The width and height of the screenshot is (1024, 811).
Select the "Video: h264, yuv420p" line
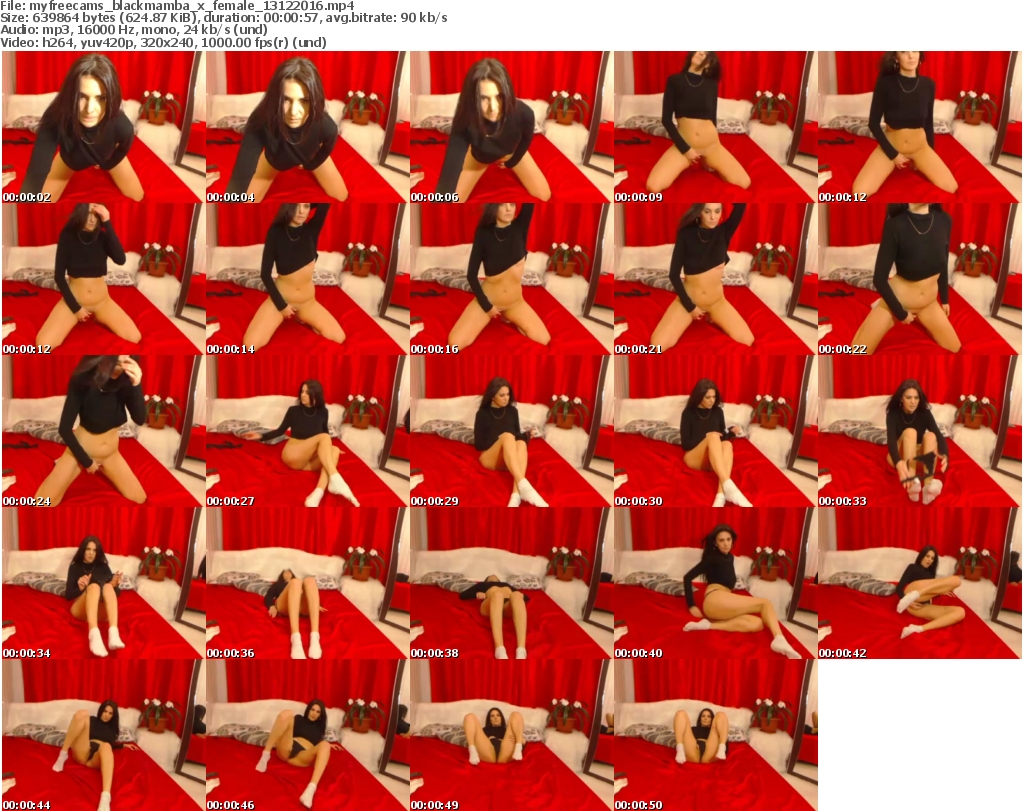pos(163,42)
